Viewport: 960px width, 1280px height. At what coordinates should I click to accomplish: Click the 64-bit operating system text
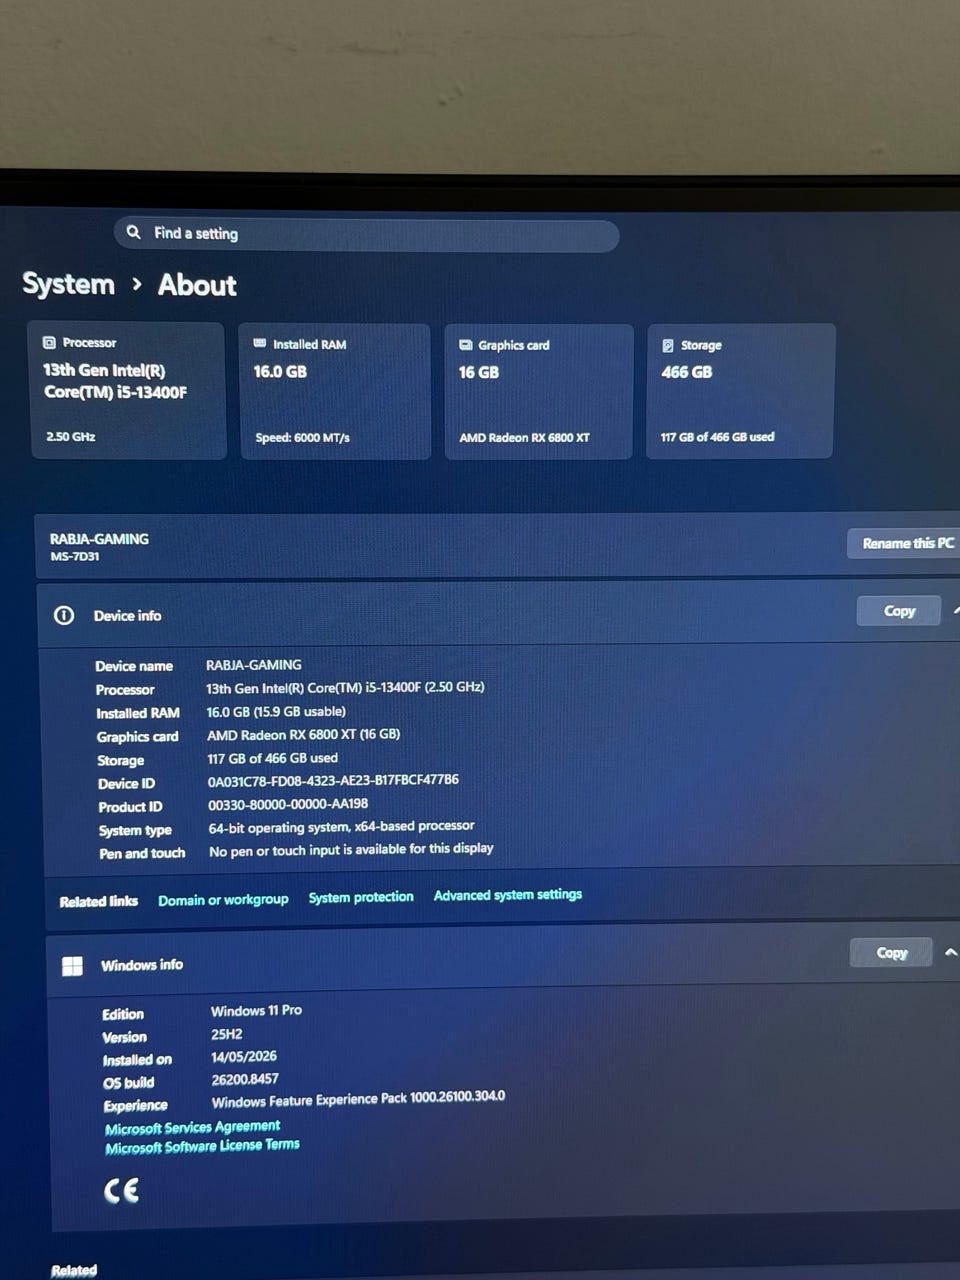pyautogui.click(x=342, y=827)
